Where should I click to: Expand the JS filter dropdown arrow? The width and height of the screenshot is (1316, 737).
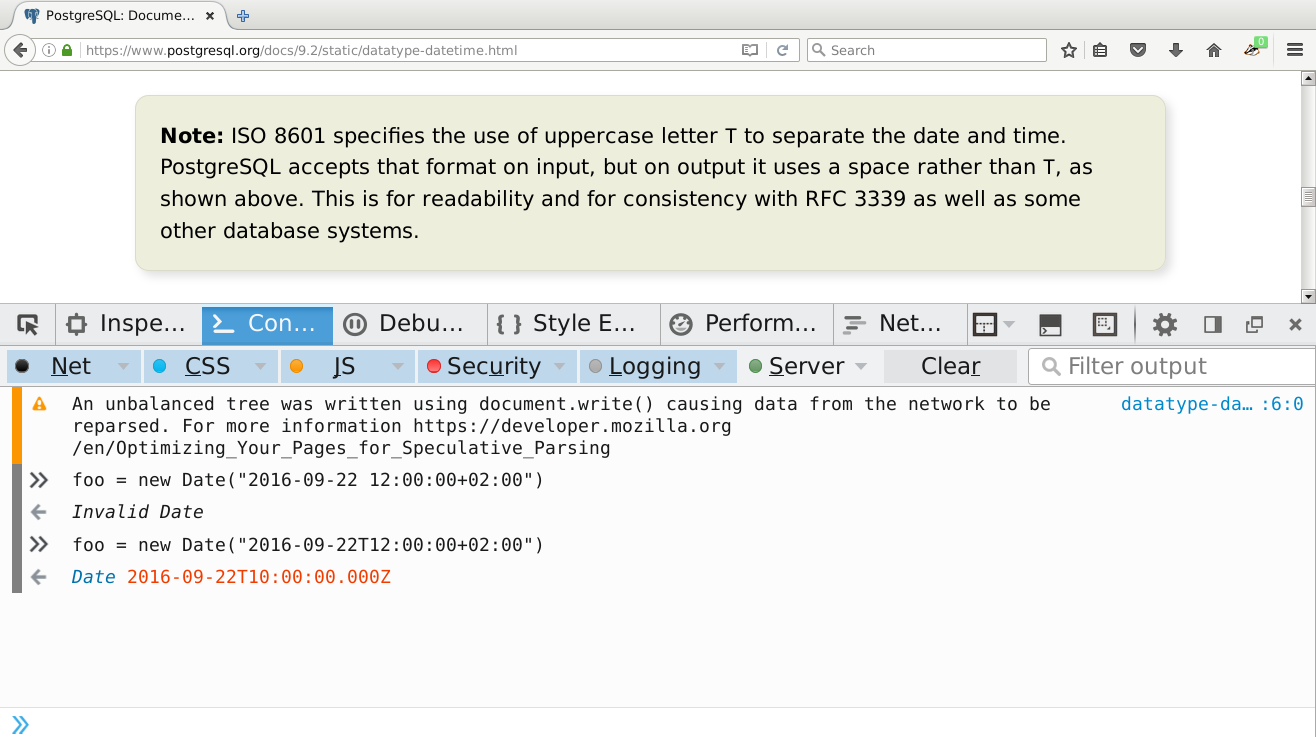click(397, 366)
